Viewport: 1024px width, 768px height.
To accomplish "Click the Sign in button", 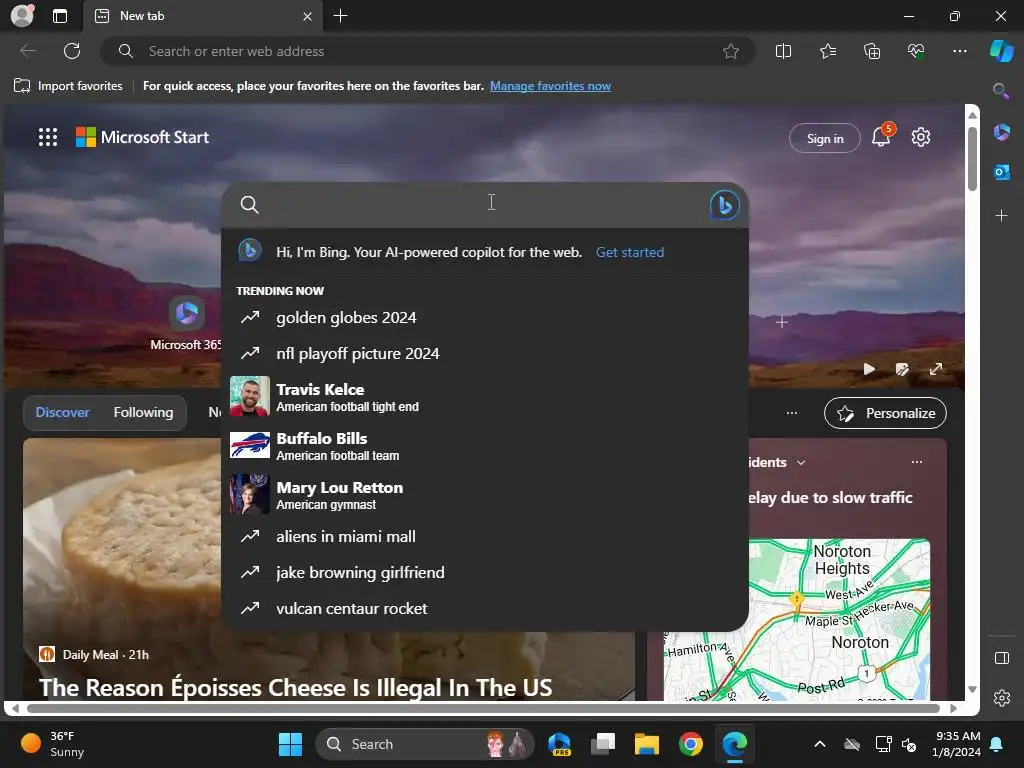I will (825, 138).
